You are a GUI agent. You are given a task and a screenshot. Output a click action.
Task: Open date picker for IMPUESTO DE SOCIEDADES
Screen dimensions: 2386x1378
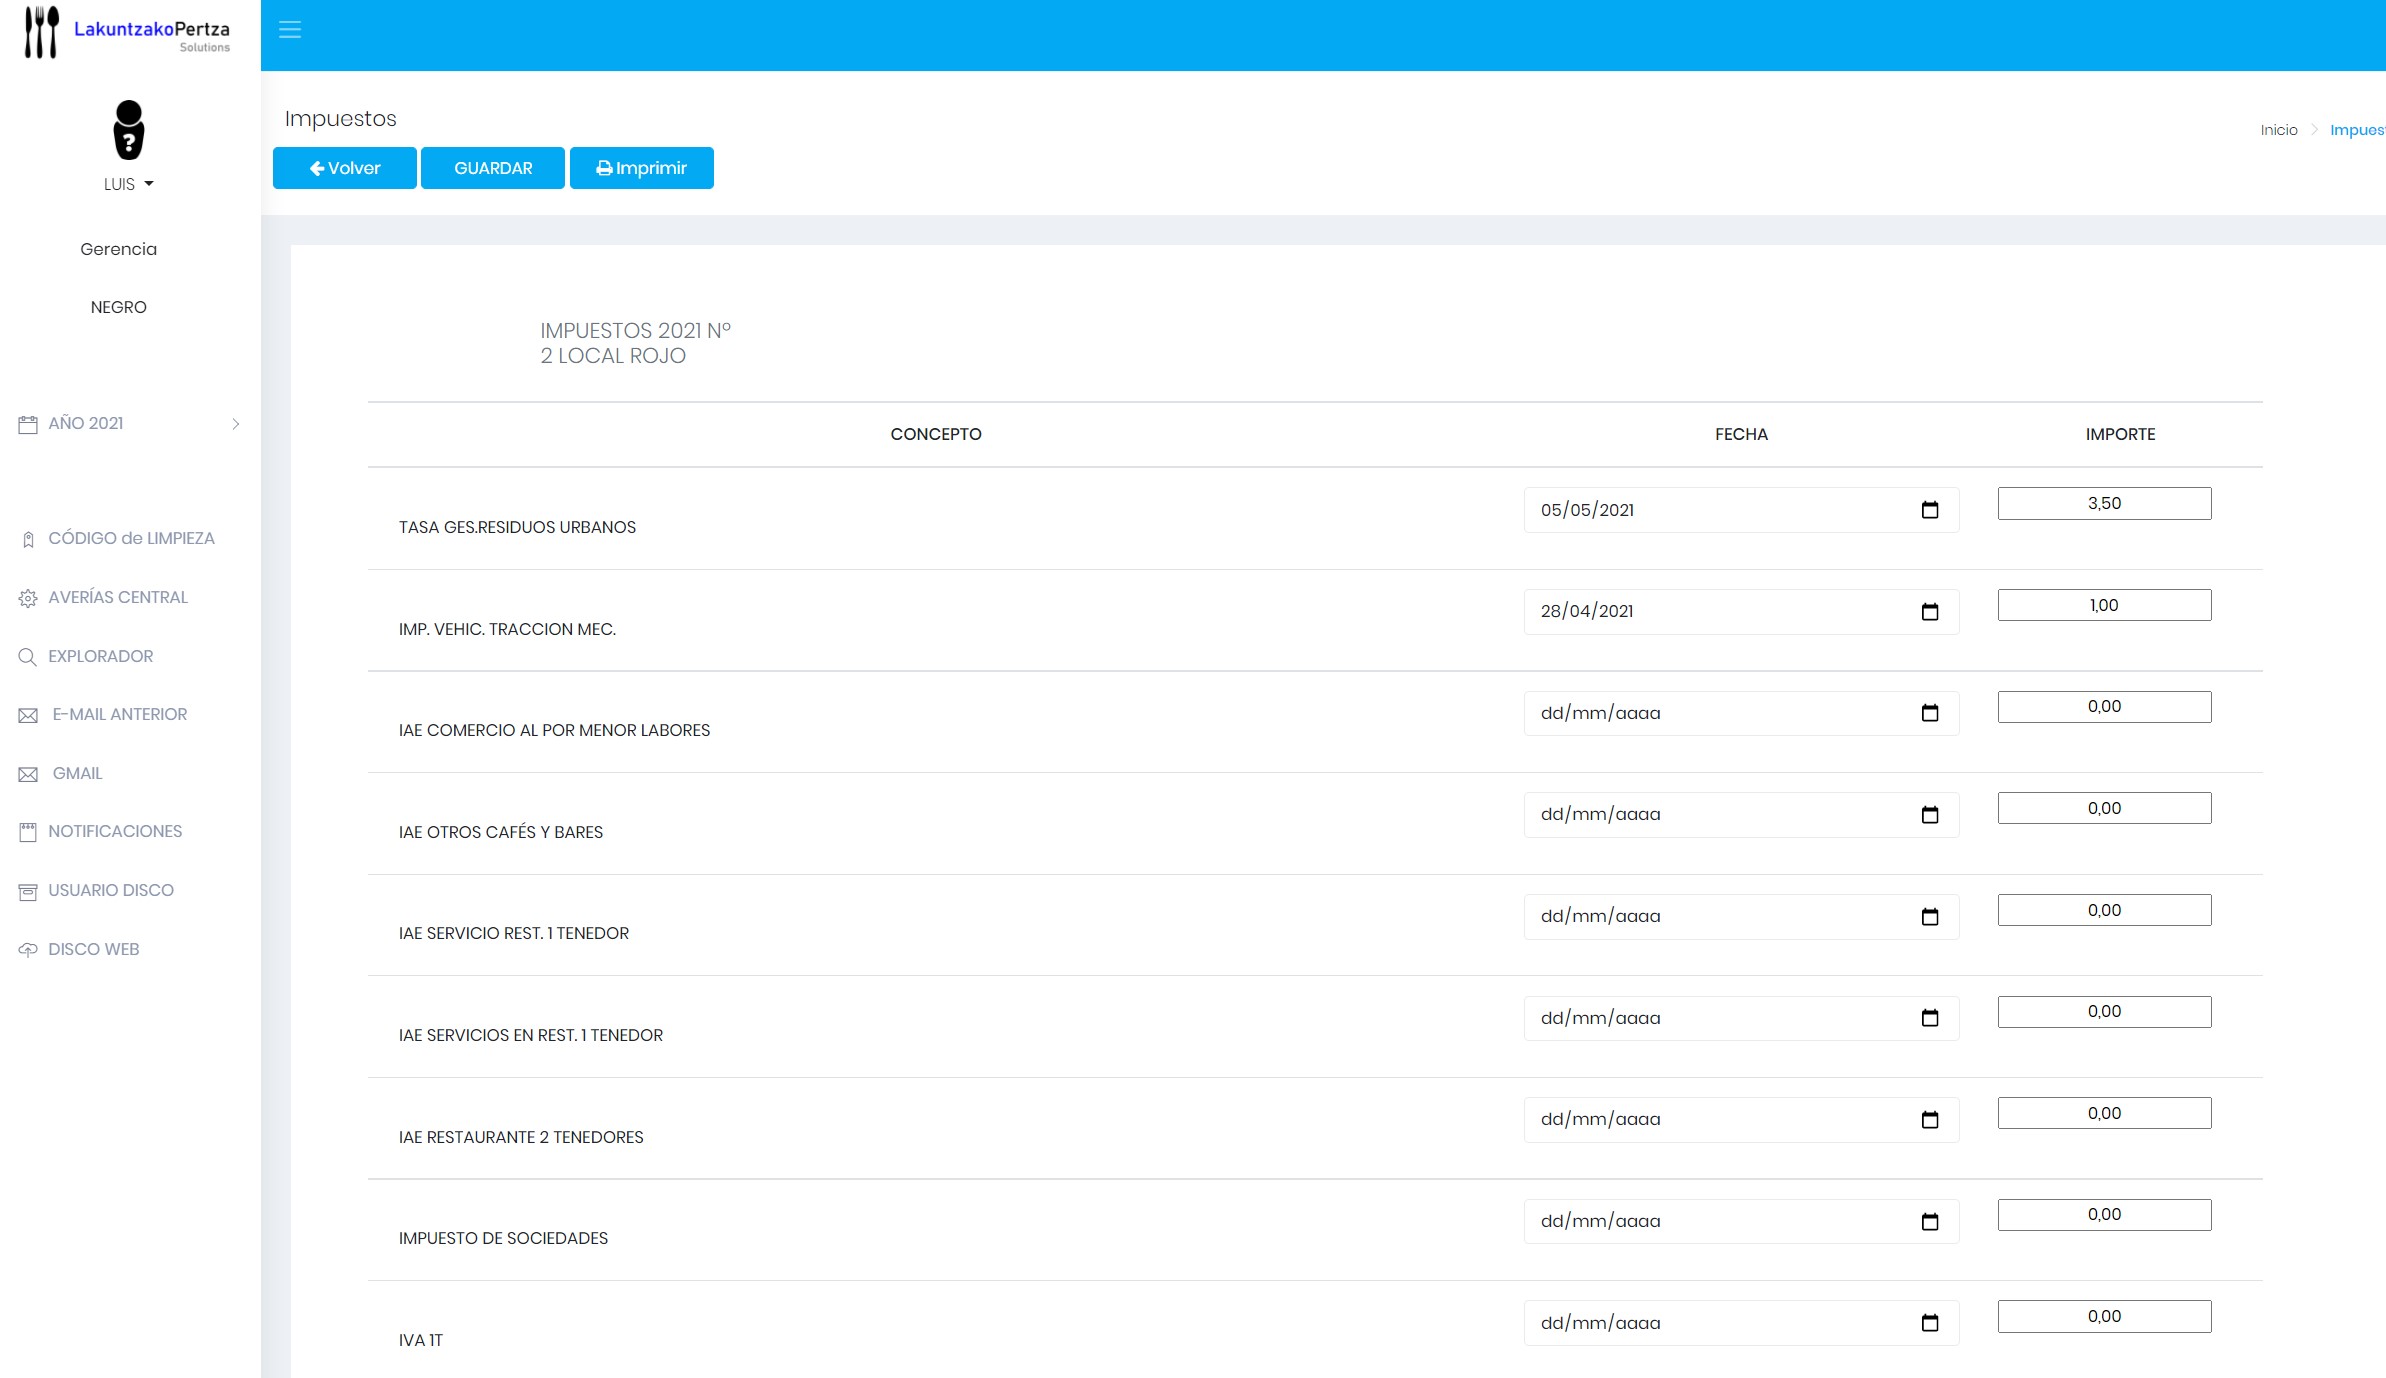(x=1930, y=1221)
